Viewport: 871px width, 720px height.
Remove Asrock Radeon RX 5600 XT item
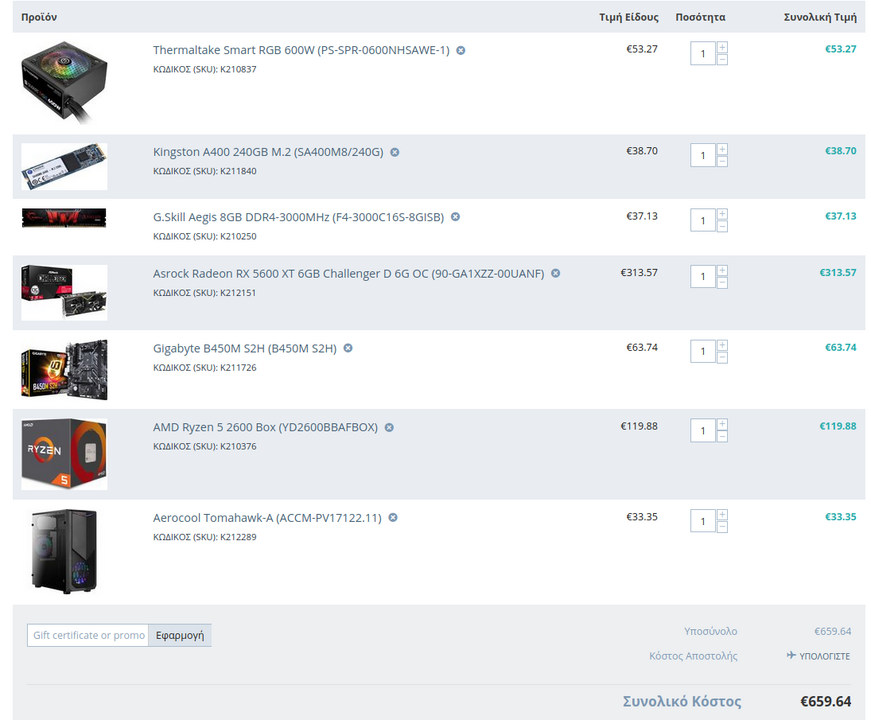click(x=555, y=273)
